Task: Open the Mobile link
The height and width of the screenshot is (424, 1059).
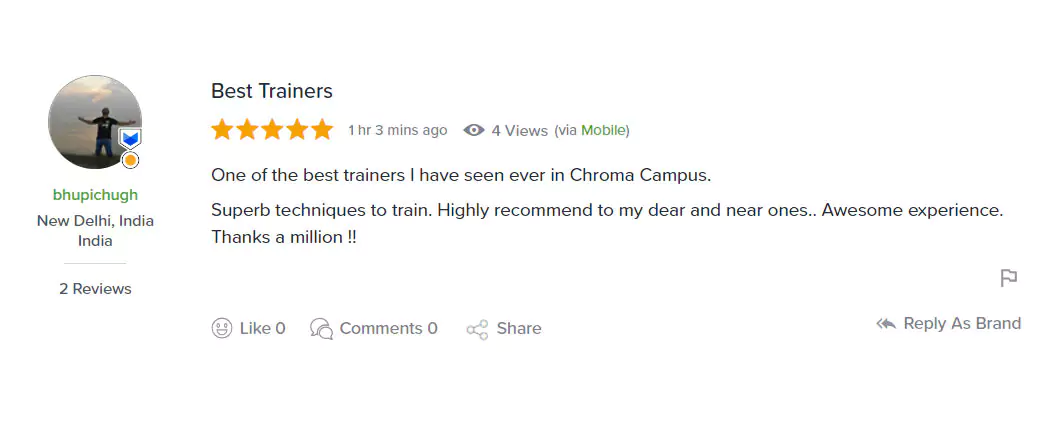Action: [x=603, y=130]
